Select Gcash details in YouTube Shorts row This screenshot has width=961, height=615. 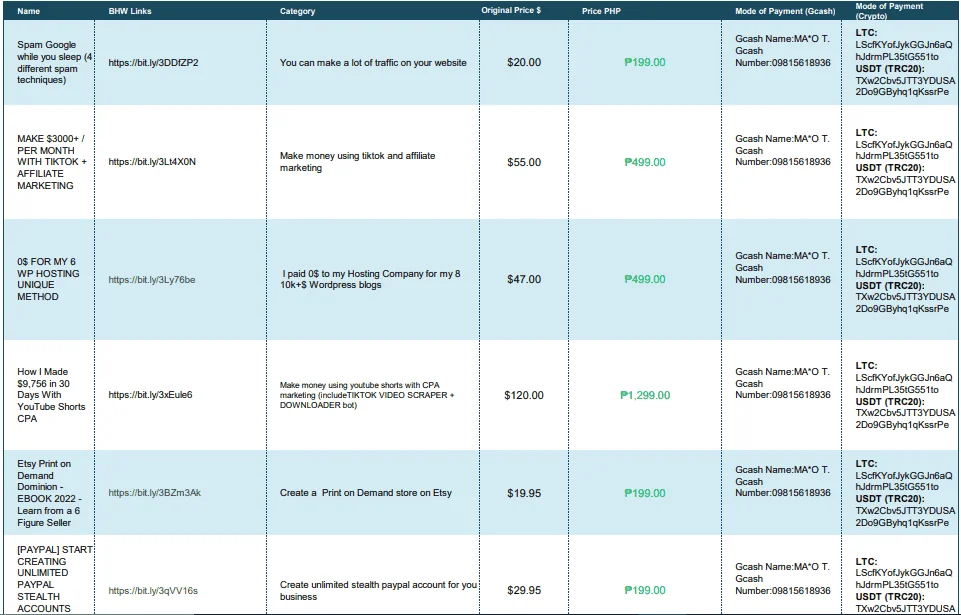[783, 384]
